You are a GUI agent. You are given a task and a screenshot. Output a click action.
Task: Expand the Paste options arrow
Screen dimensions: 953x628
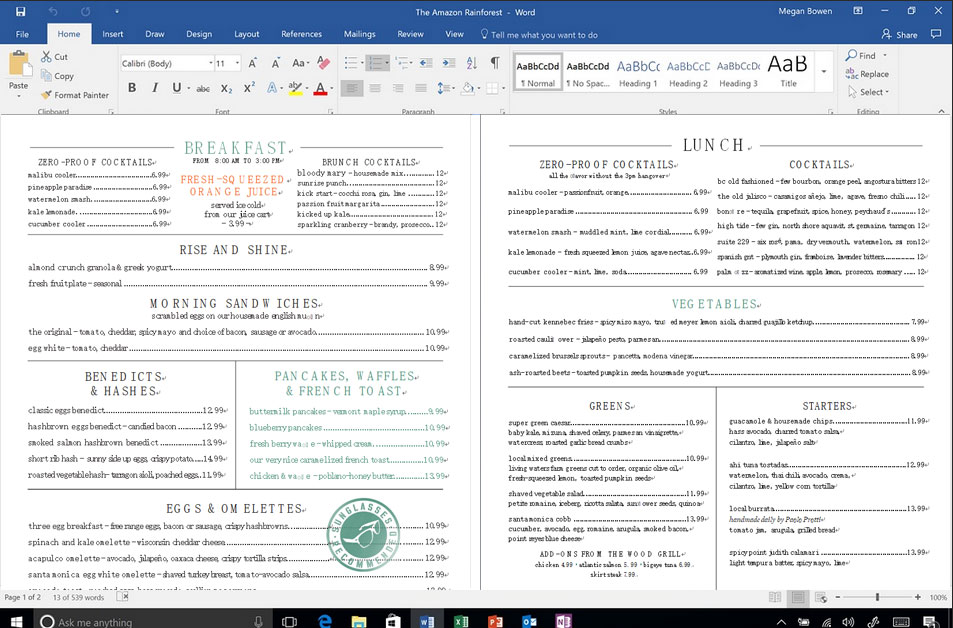pyautogui.click(x=18, y=95)
